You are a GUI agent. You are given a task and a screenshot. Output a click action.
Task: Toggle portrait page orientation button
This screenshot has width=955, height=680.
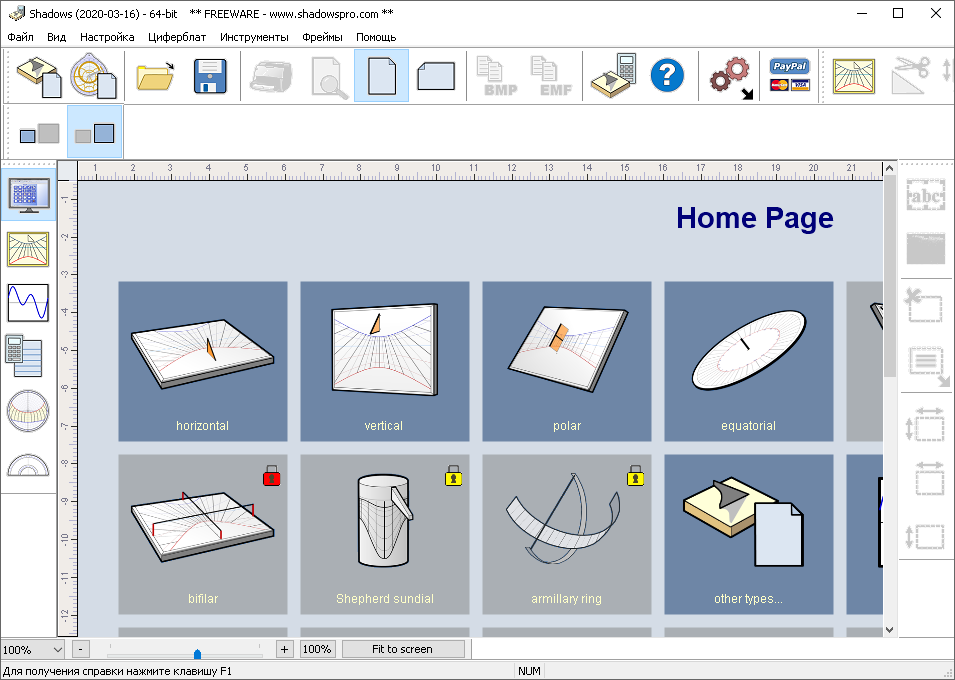pos(381,76)
